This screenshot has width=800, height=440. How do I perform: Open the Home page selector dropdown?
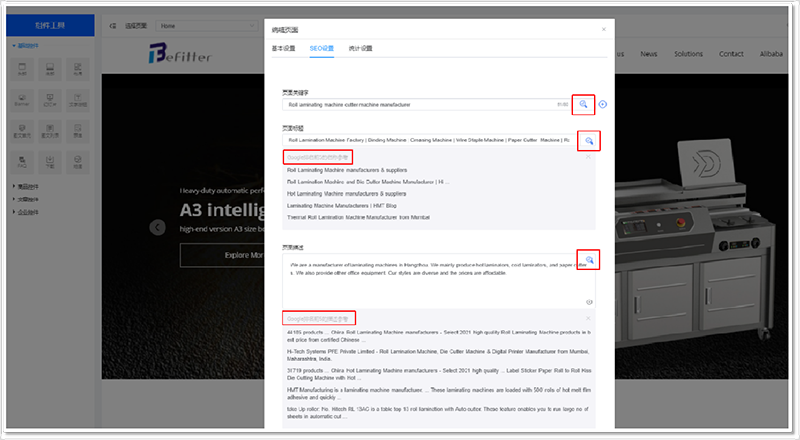pyautogui.click(x=207, y=26)
